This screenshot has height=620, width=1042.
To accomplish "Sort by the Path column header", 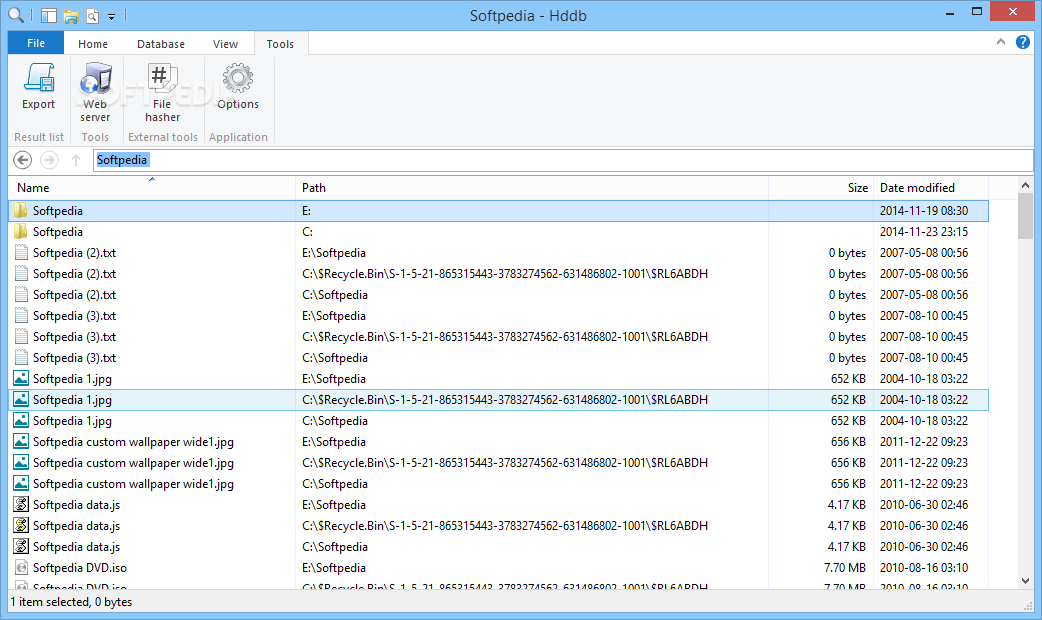I will (x=532, y=188).
